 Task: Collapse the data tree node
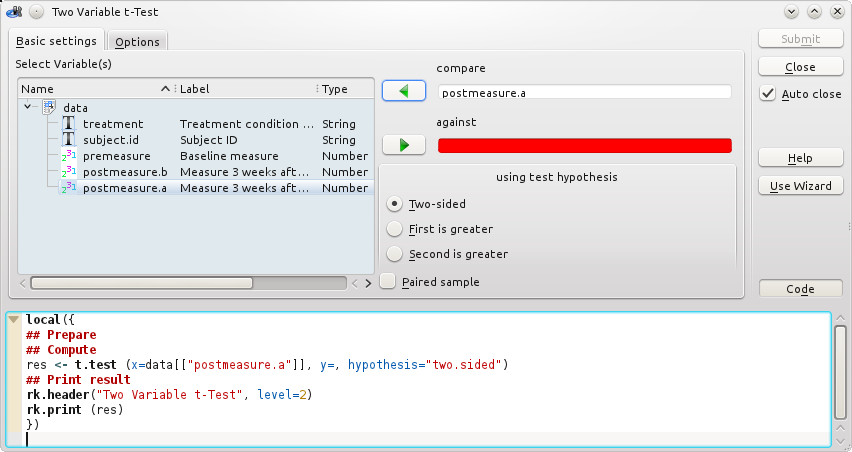[27, 107]
